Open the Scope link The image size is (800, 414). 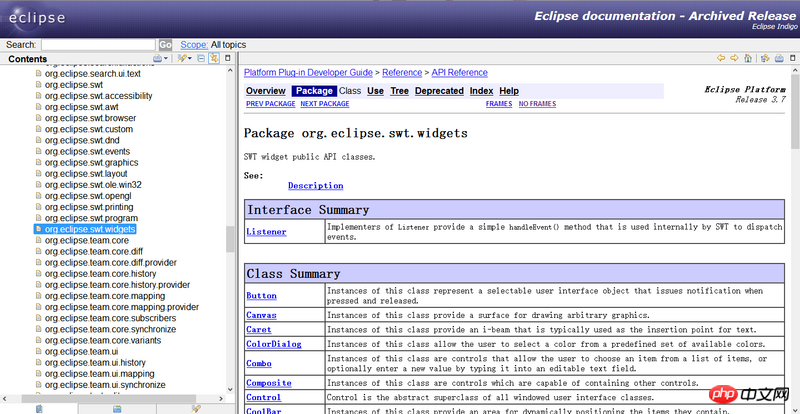194,45
